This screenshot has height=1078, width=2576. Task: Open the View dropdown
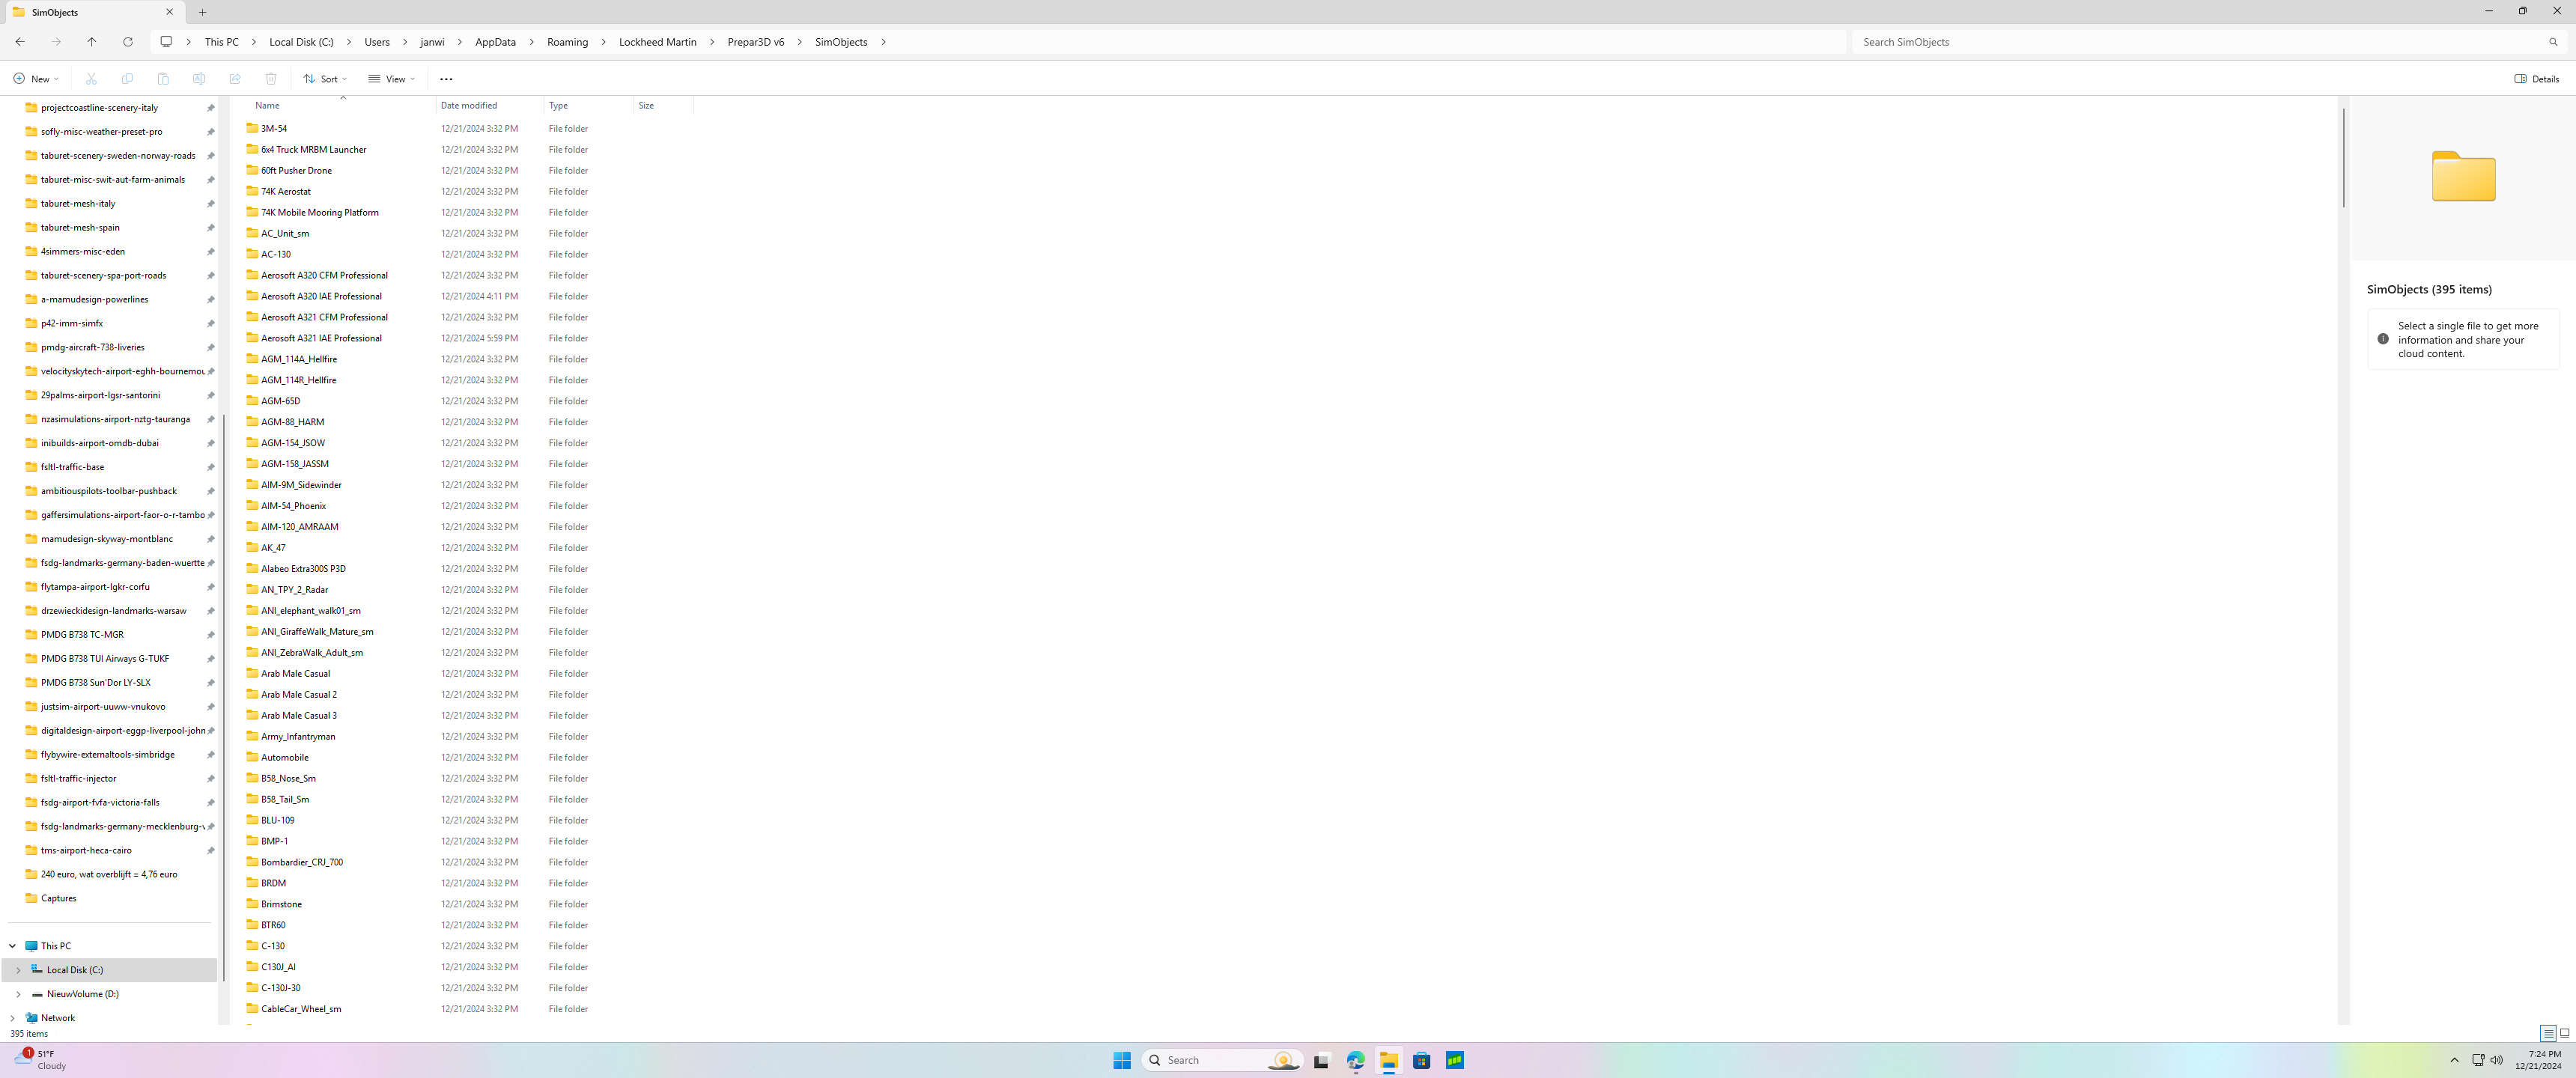click(391, 79)
